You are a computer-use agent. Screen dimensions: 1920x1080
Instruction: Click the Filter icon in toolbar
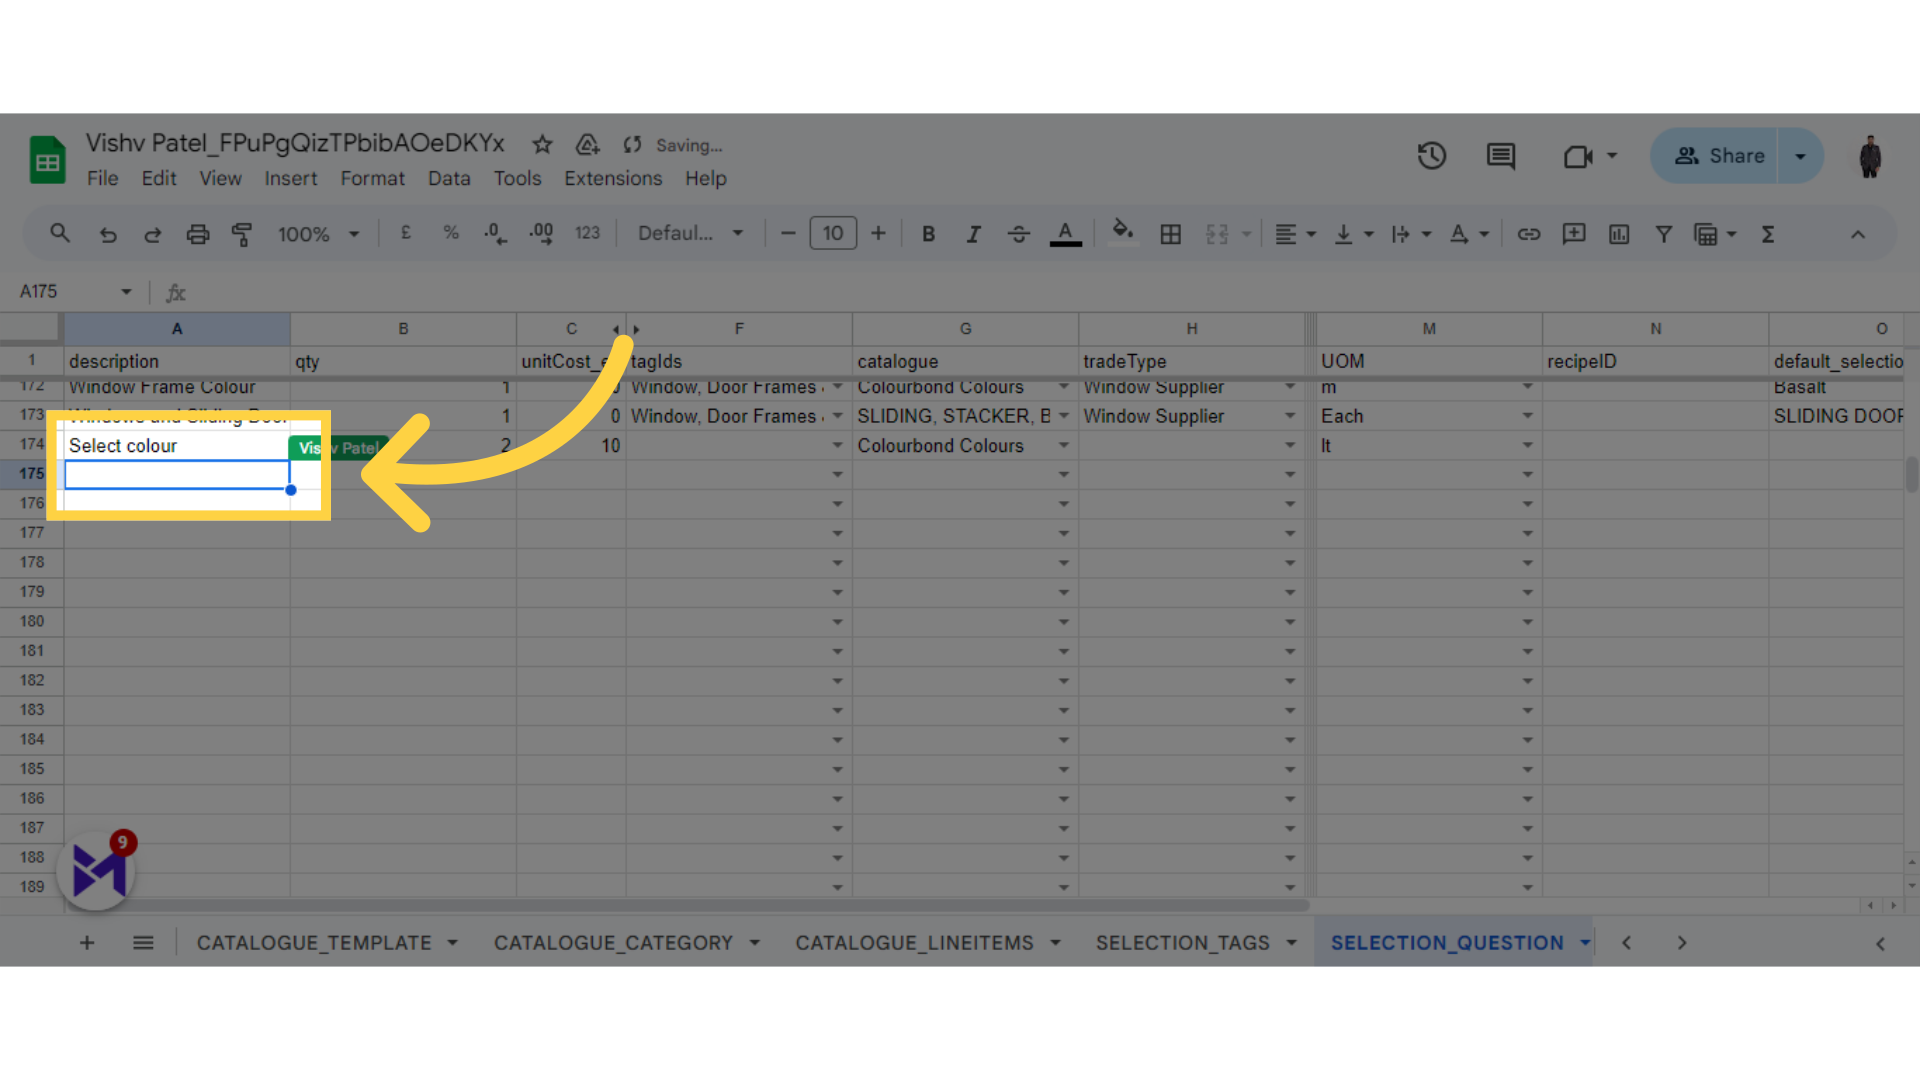point(1664,235)
